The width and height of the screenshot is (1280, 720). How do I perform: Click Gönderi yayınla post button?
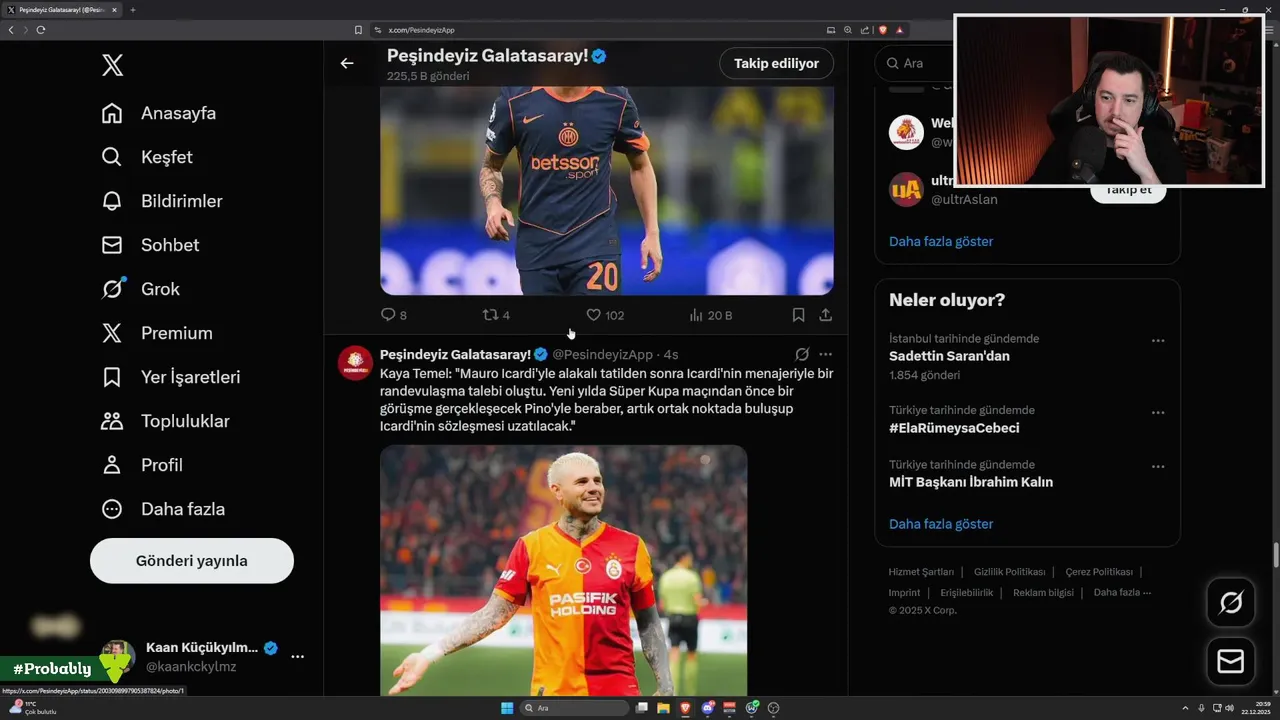[192, 561]
